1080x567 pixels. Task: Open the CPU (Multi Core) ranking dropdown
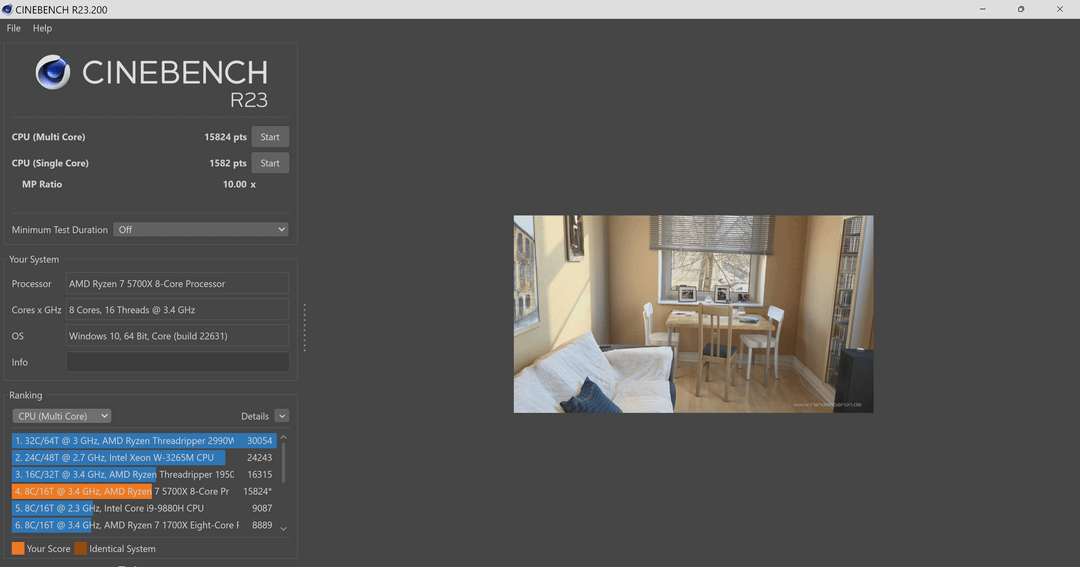click(x=62, y=416)
